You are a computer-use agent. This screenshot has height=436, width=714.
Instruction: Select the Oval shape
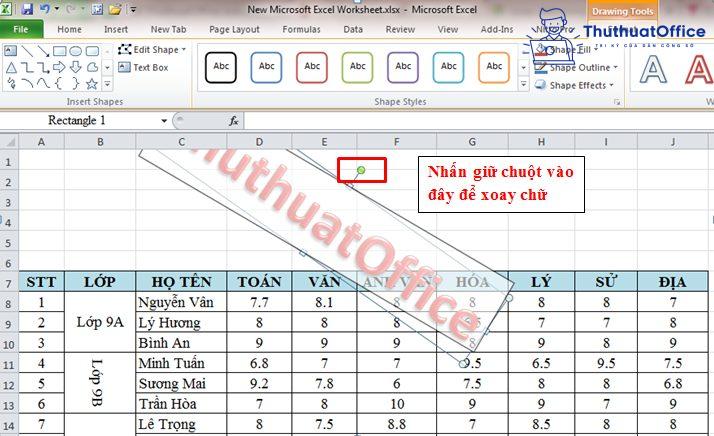(76, 51)
